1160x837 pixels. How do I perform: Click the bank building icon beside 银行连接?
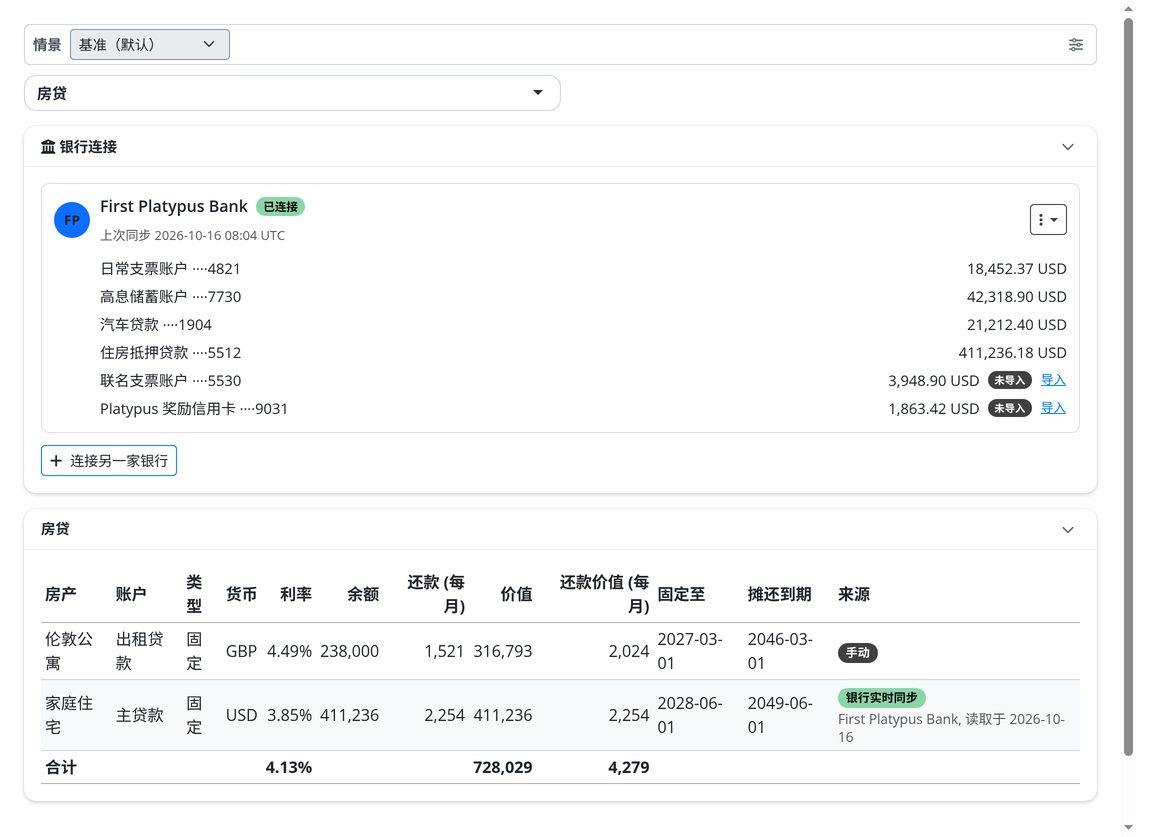(x=48, y=147)
